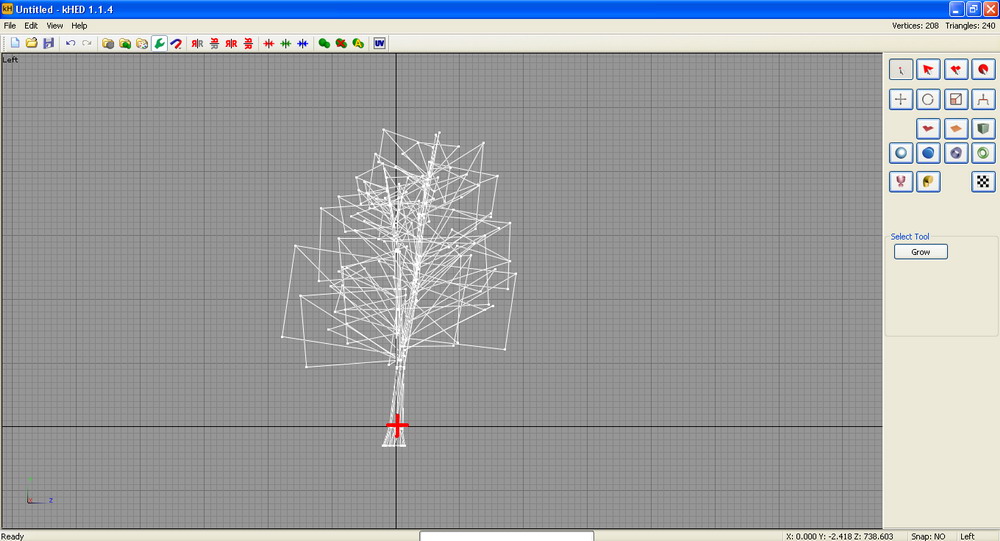Click the axis gizmo in viewport corner
The width and height of the screenshot is (1000, 541).
click(38, 492)
